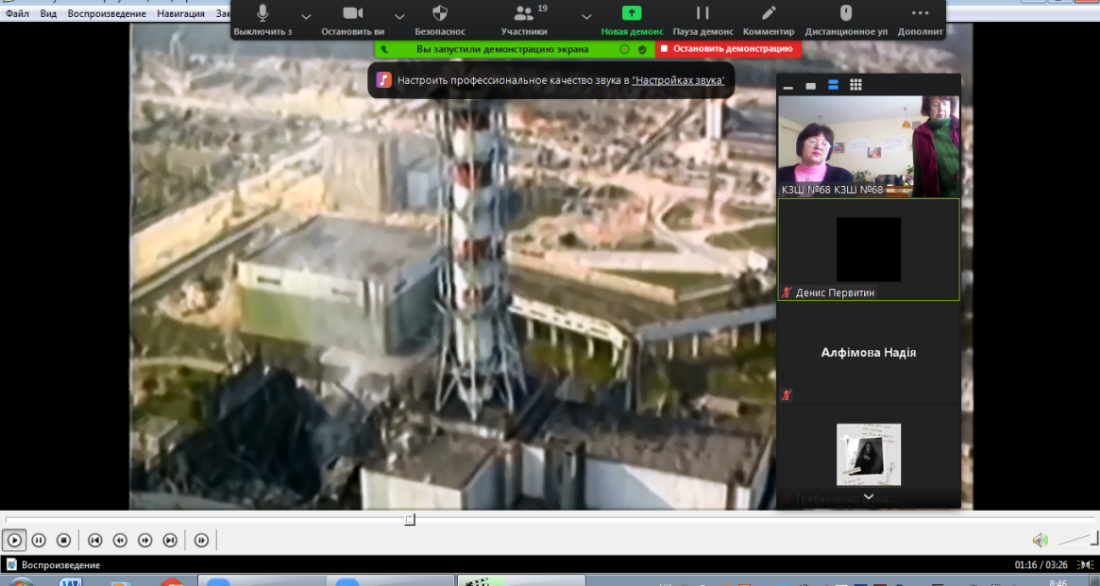Screen dimensions: 1100x586
Task: Open the Вид menu
Action: pos(48,13)
